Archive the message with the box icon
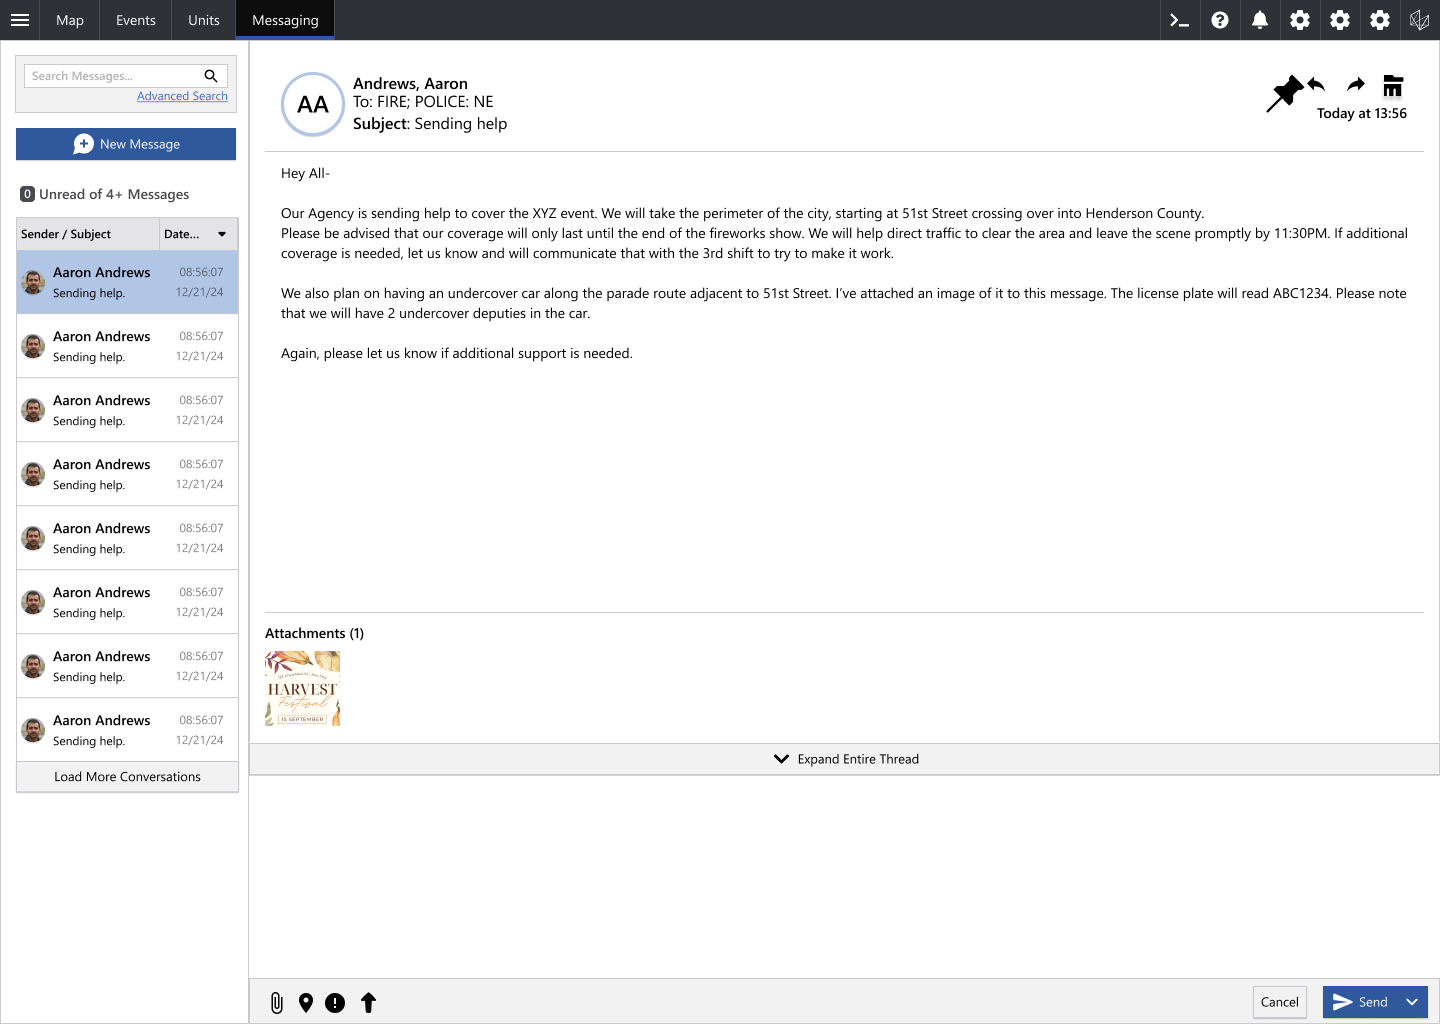1440x1024 pixels. (1393, 85)
